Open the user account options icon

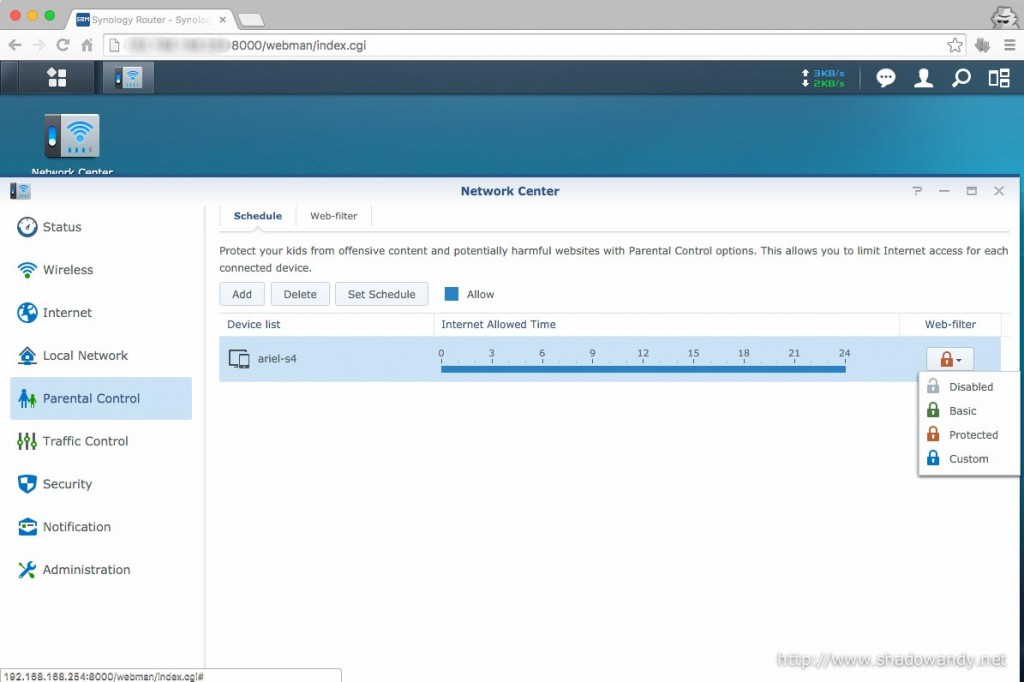point(923,78)
